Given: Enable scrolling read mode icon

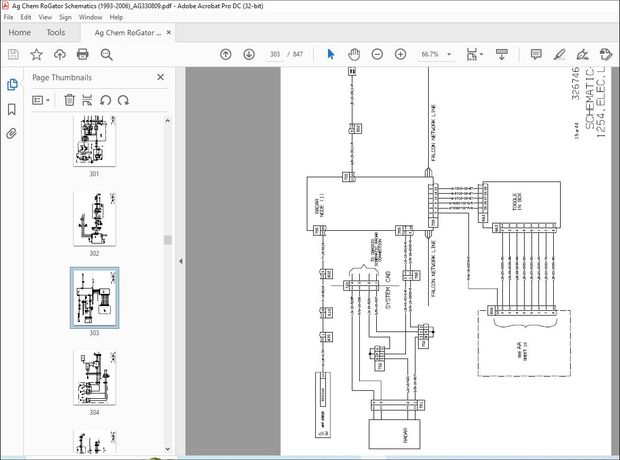Looking at the screenshot, I should (x=502, y=54).
